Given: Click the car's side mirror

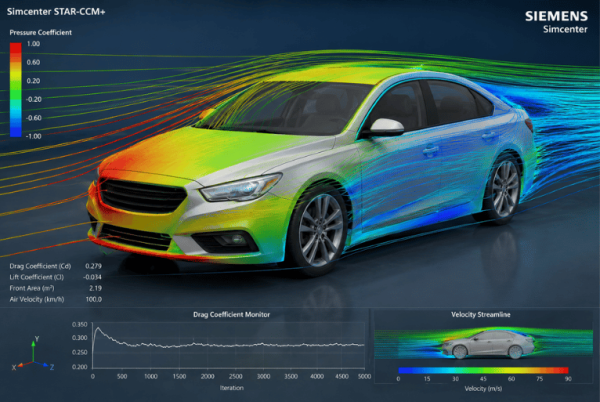Looking at the screenshot, I should (386, 127).
